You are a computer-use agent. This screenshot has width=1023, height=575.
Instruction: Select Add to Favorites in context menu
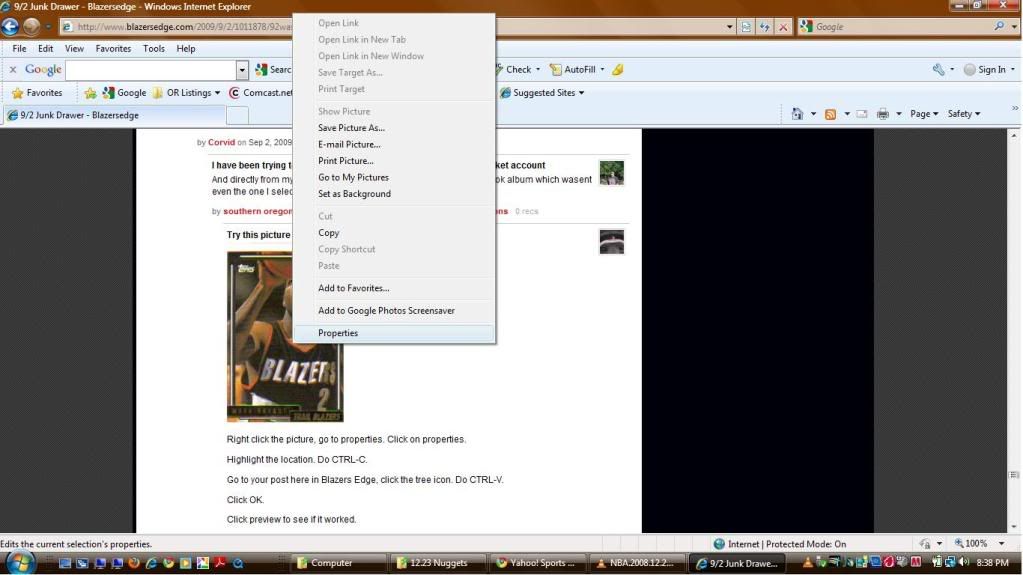394,288
